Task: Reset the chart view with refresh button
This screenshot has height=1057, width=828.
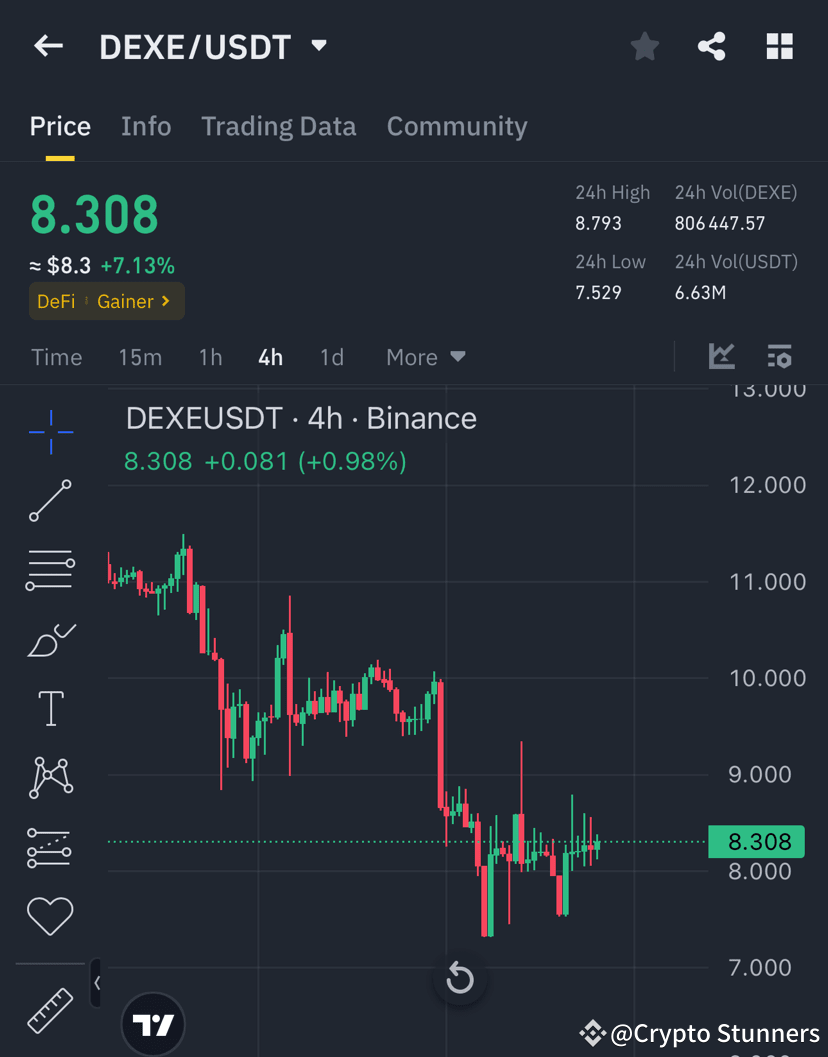Action: tap(459, 979)
